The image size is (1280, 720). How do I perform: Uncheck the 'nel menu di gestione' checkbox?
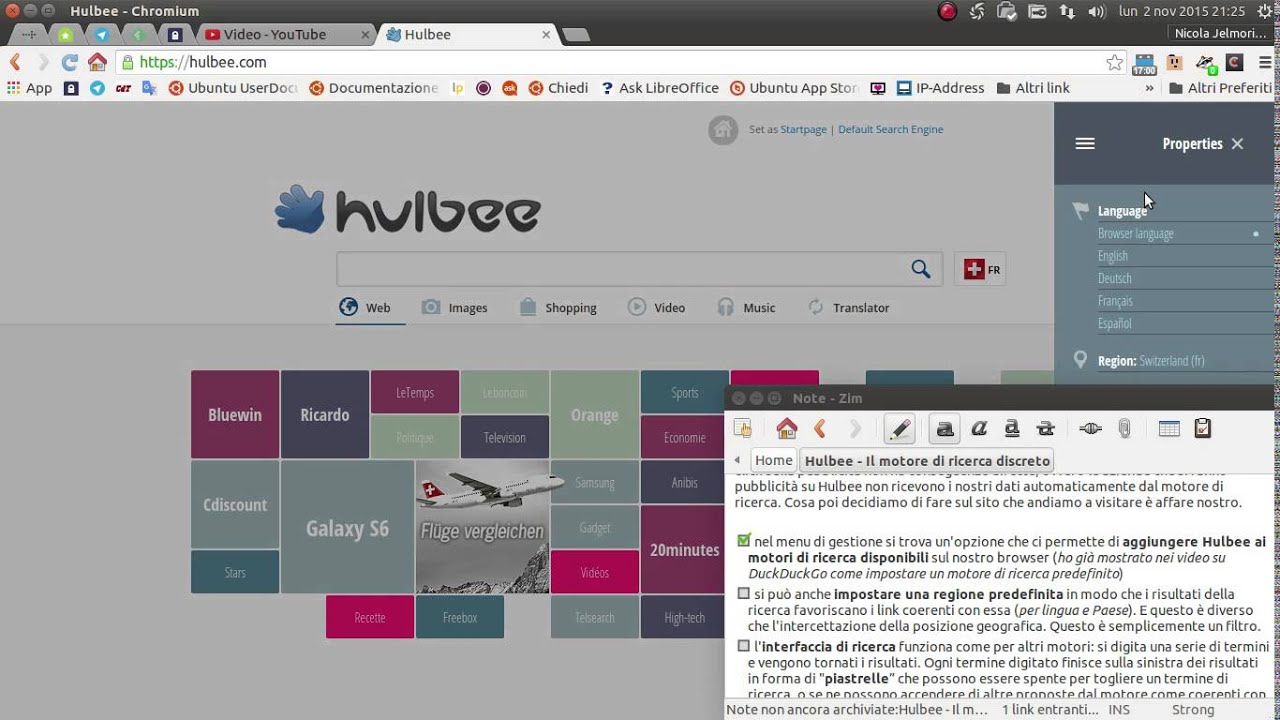coord(743,541)
